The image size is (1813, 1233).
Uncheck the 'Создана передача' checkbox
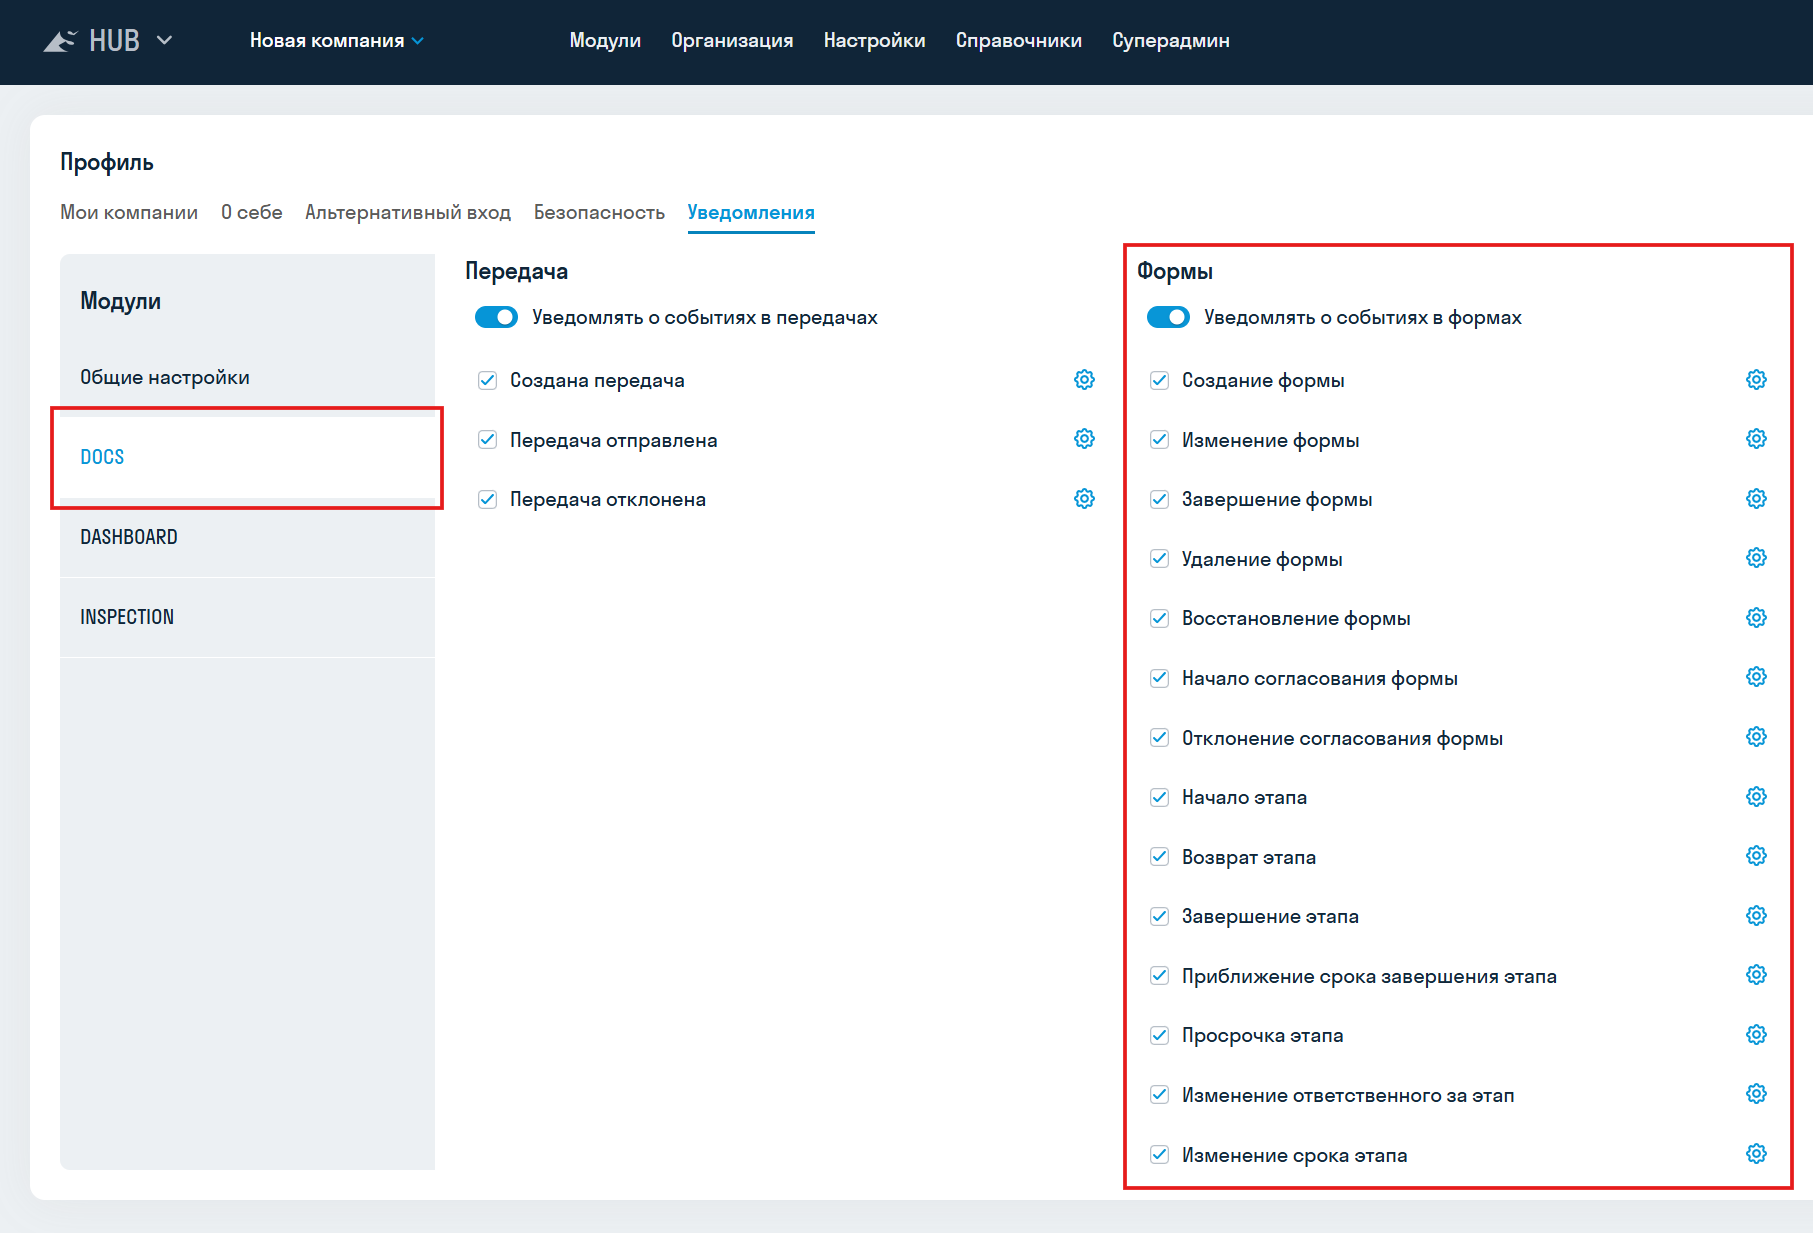click(488, 380)
